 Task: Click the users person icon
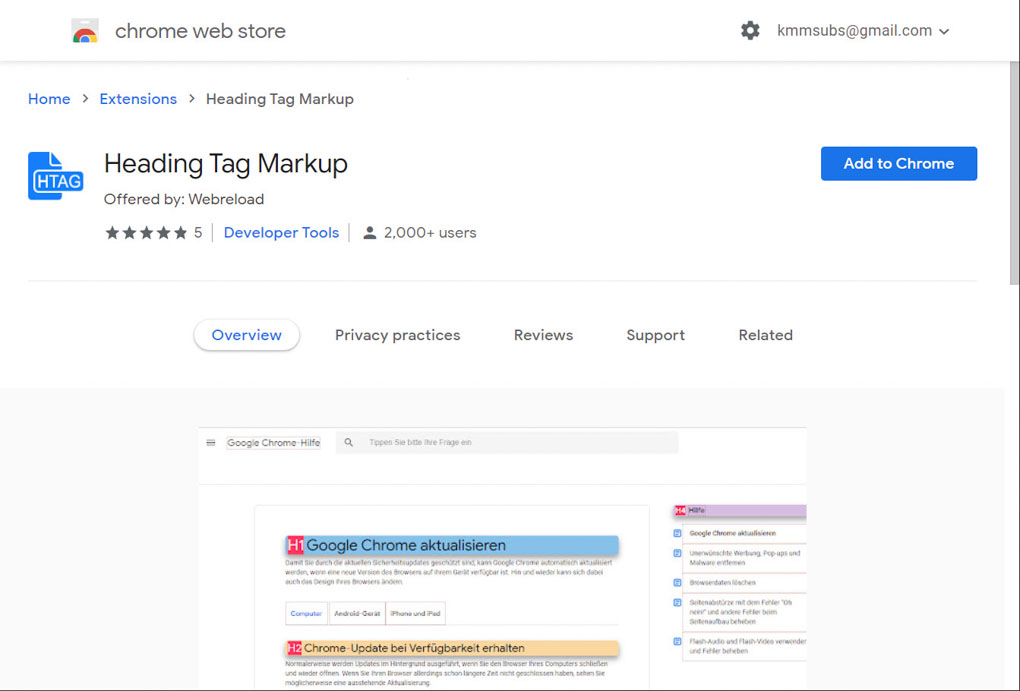point(369,233)
